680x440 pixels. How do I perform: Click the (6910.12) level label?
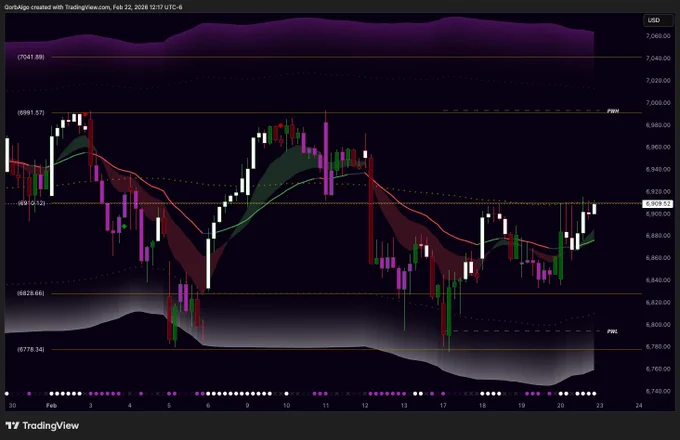31,203
